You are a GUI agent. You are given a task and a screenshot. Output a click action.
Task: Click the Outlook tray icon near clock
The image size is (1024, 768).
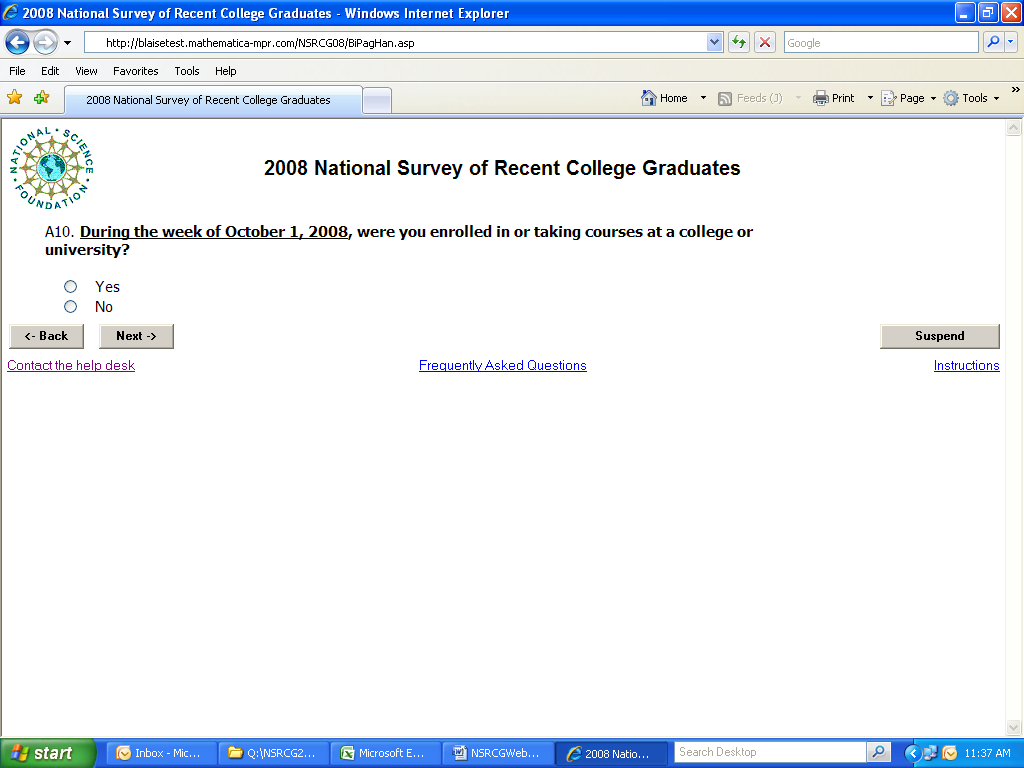[950, 754]
